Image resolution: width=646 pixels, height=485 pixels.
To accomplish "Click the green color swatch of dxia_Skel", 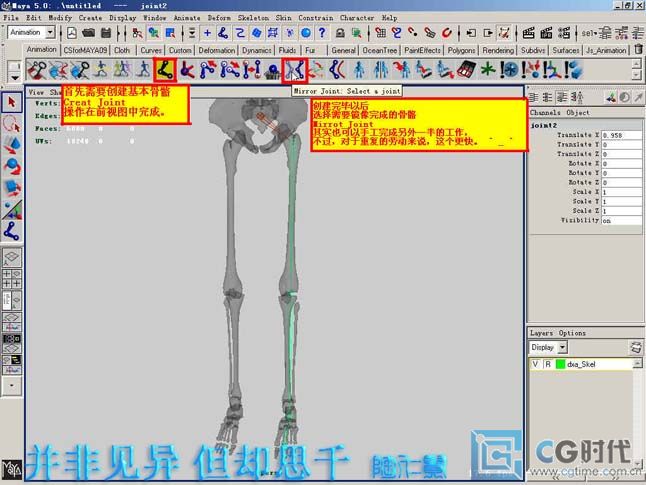I will (560, 364).
